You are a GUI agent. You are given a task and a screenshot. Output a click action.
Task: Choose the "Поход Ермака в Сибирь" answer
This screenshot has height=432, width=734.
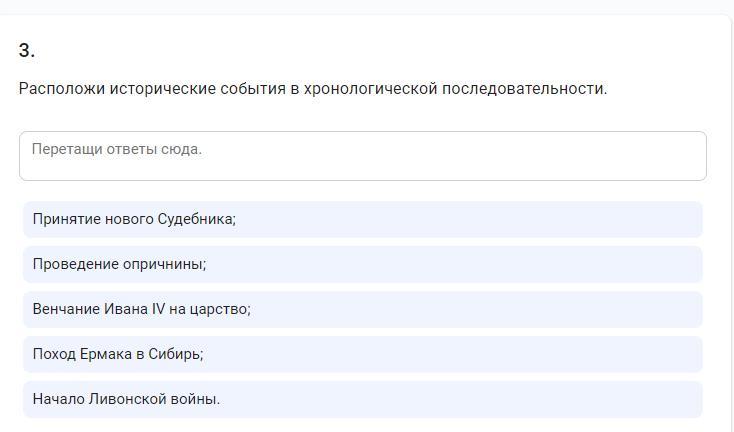[362, 354]
